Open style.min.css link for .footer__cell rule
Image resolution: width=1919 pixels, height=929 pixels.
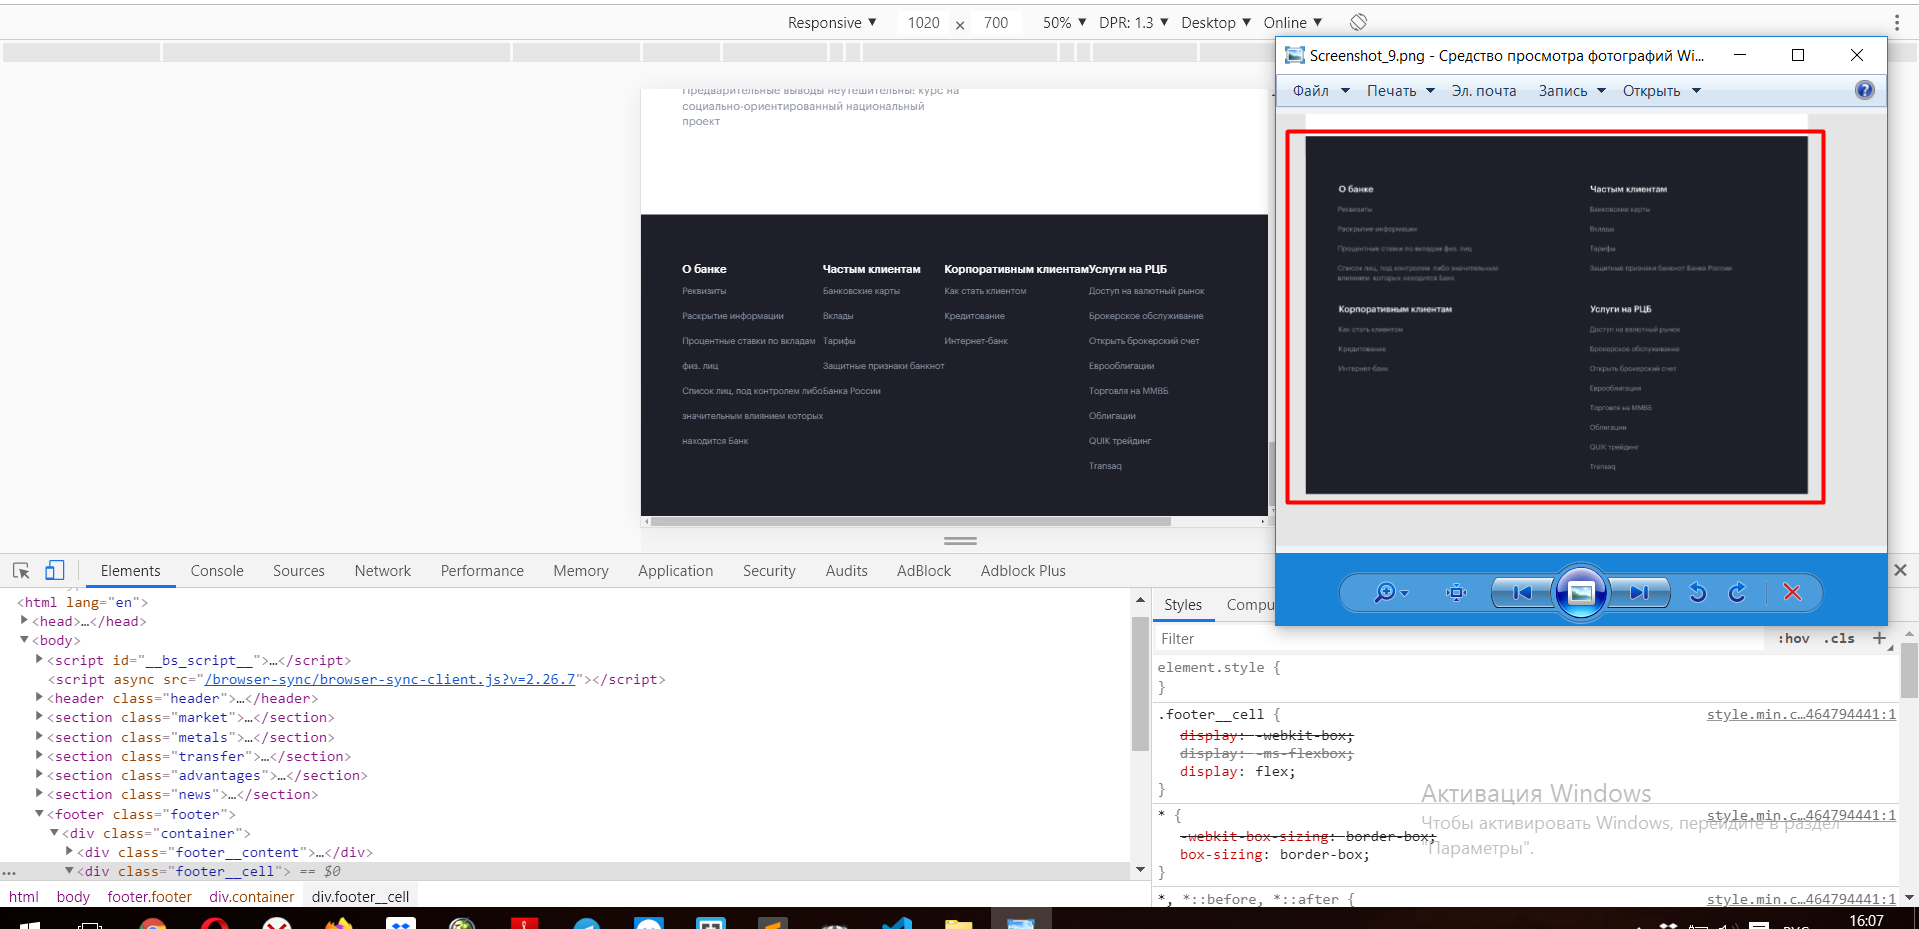tap(1801, 714)
